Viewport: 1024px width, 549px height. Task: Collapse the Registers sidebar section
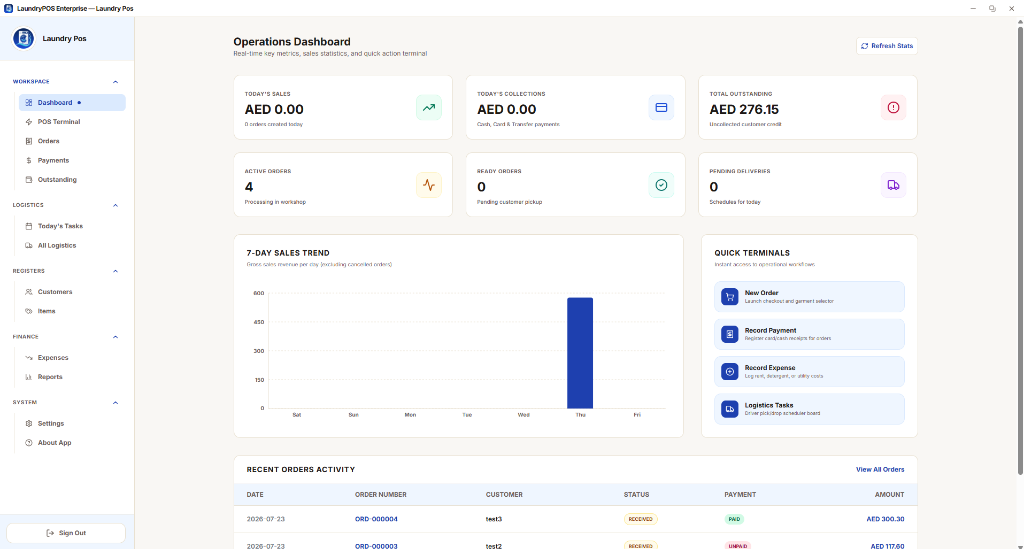click(116, 272)
